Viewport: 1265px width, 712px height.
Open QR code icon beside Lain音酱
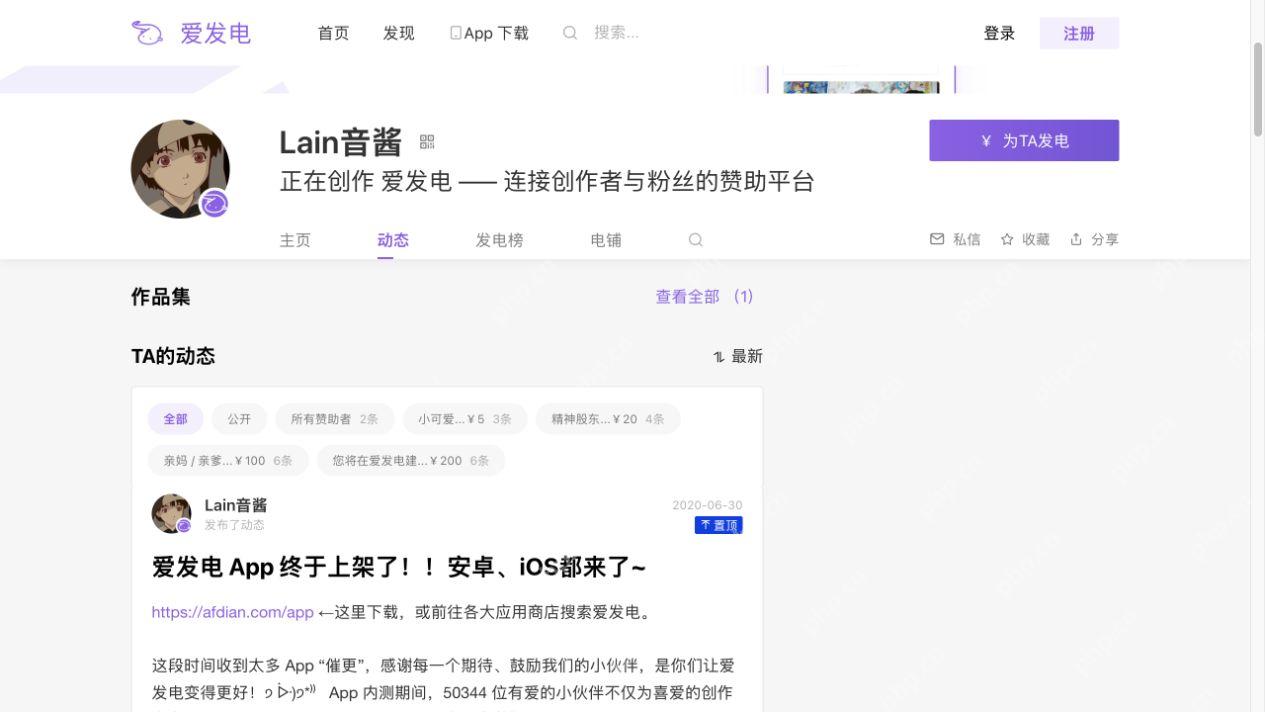click(x=427, y=142)
